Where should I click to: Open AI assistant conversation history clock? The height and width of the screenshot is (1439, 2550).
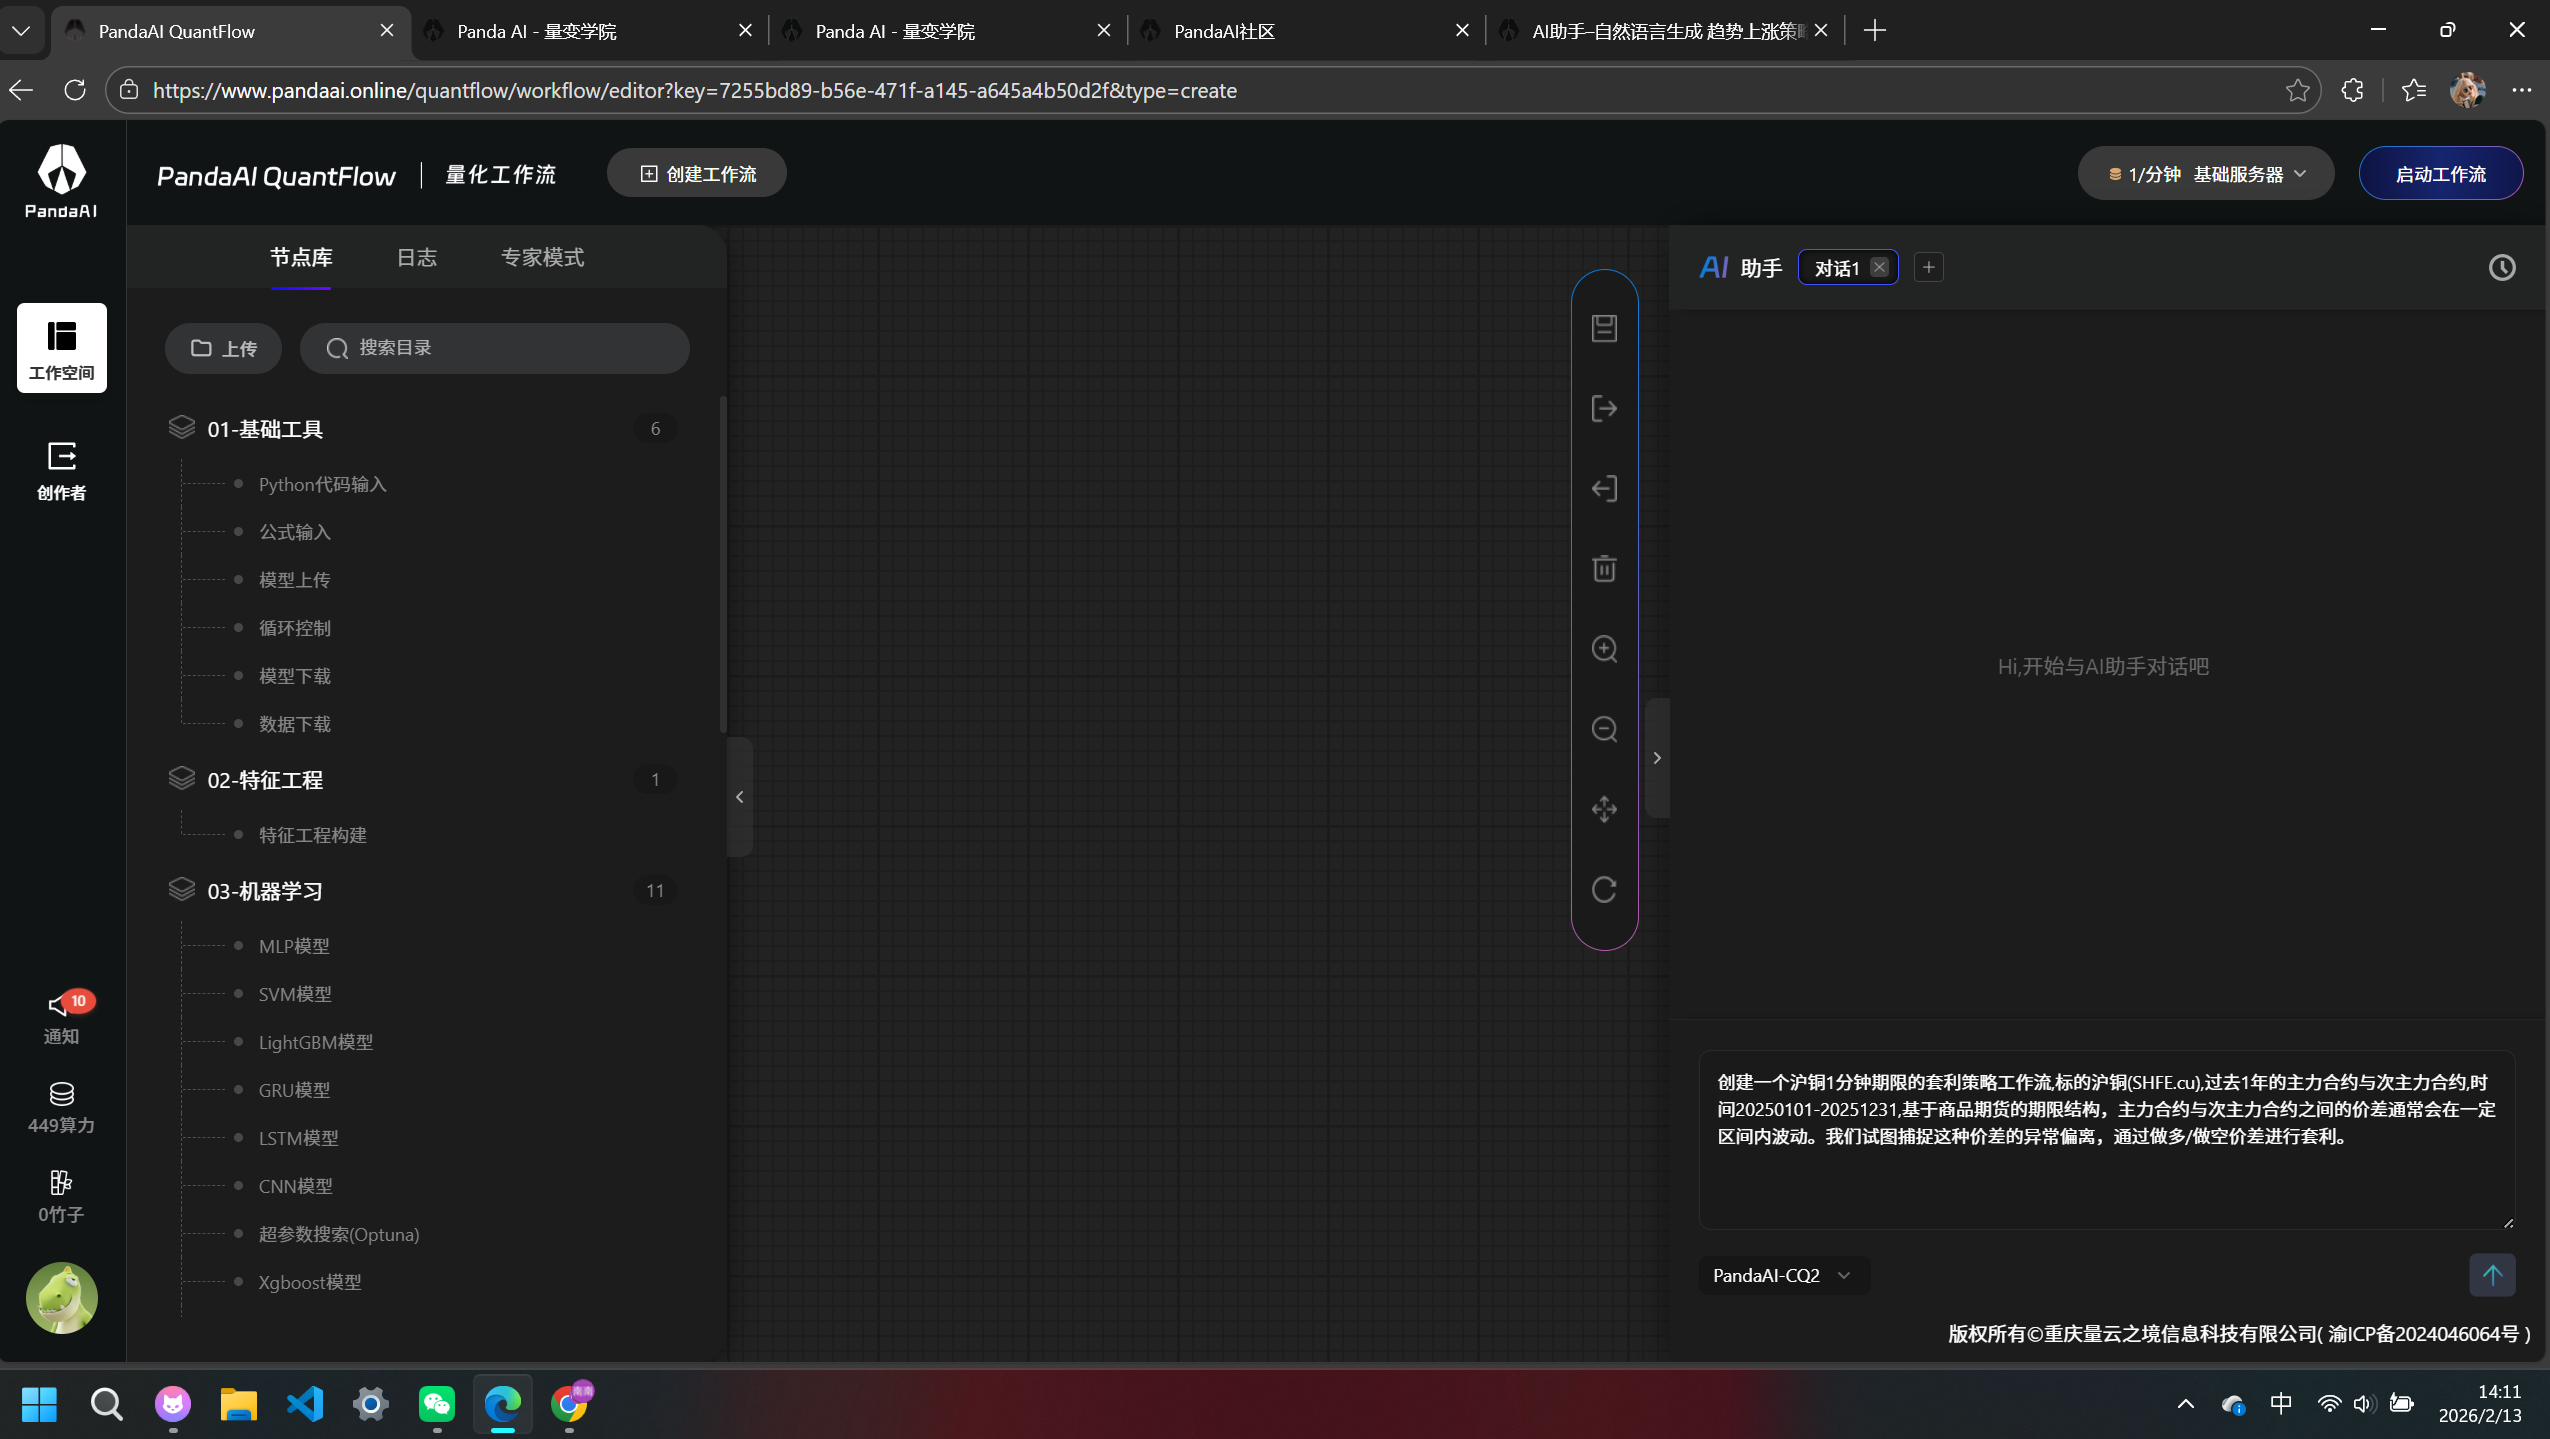tap(2502, 268)
